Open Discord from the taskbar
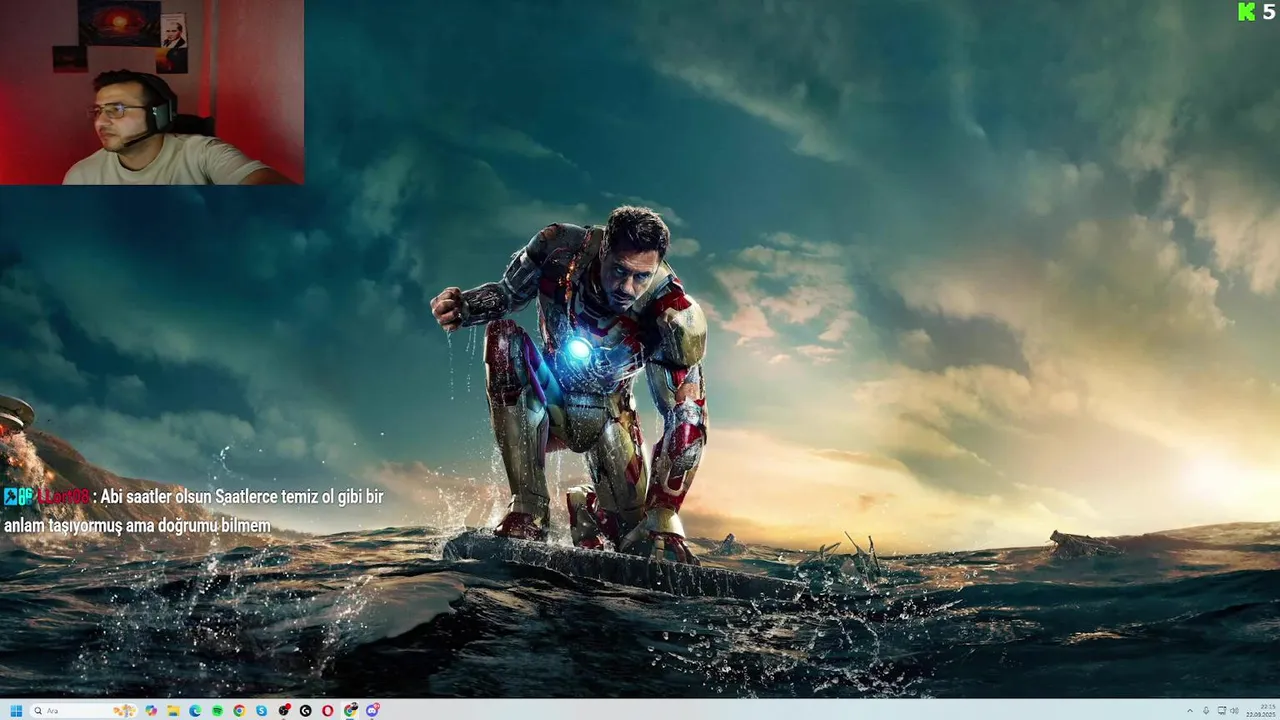This screenshot has height=720, width=1280. coord(372,711)
